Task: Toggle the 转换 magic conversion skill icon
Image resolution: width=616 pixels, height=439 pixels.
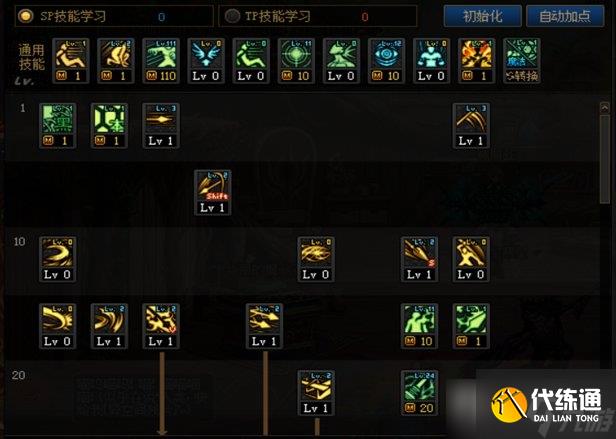Action: tap(522, 61)
